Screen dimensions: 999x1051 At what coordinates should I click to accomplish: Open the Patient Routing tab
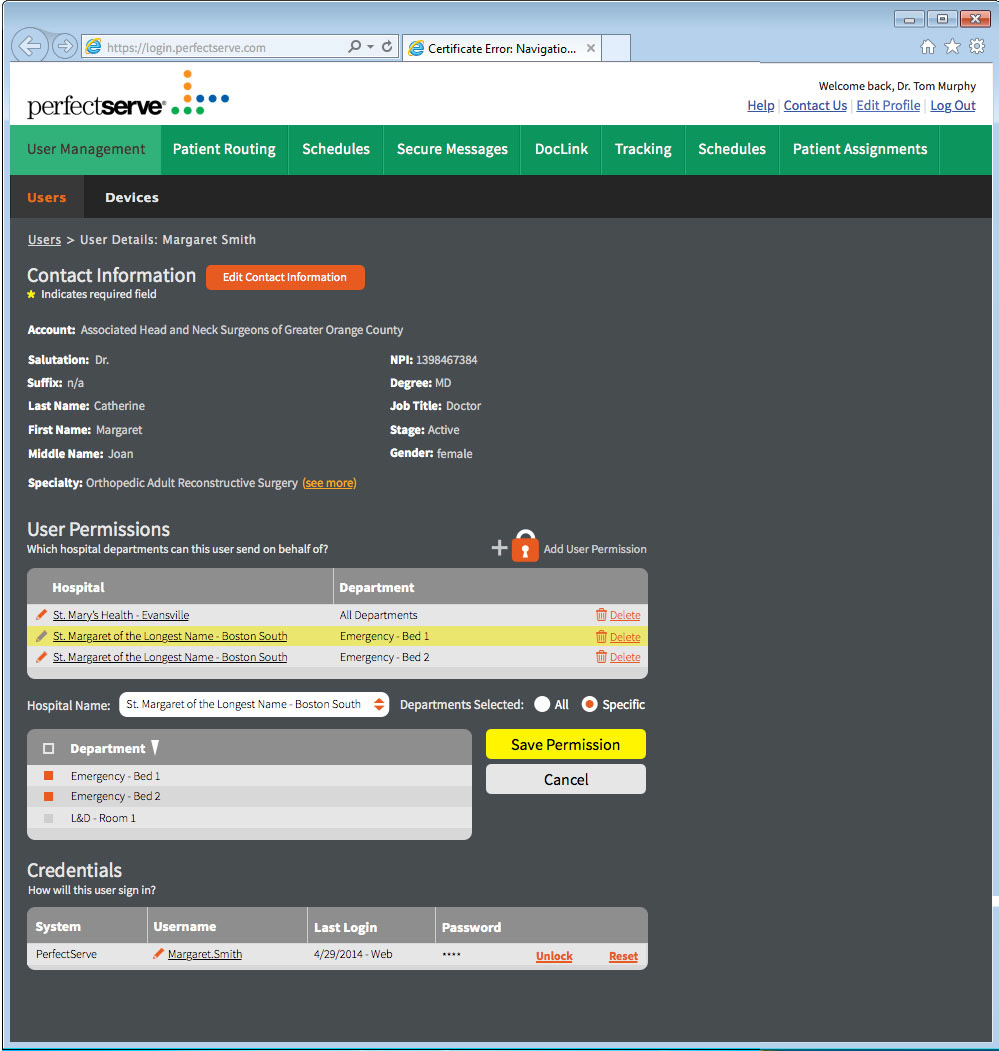(x=224, y=149)
